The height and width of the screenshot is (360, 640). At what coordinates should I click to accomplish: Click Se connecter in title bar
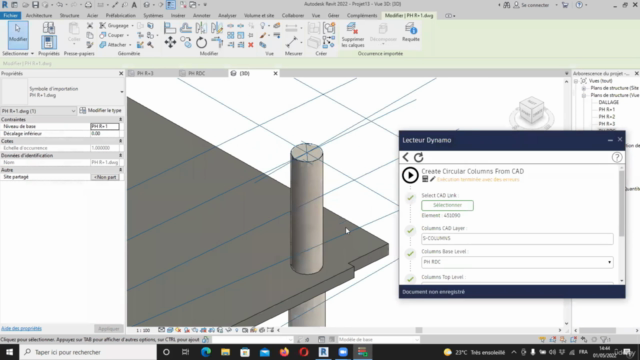[535, 5]
